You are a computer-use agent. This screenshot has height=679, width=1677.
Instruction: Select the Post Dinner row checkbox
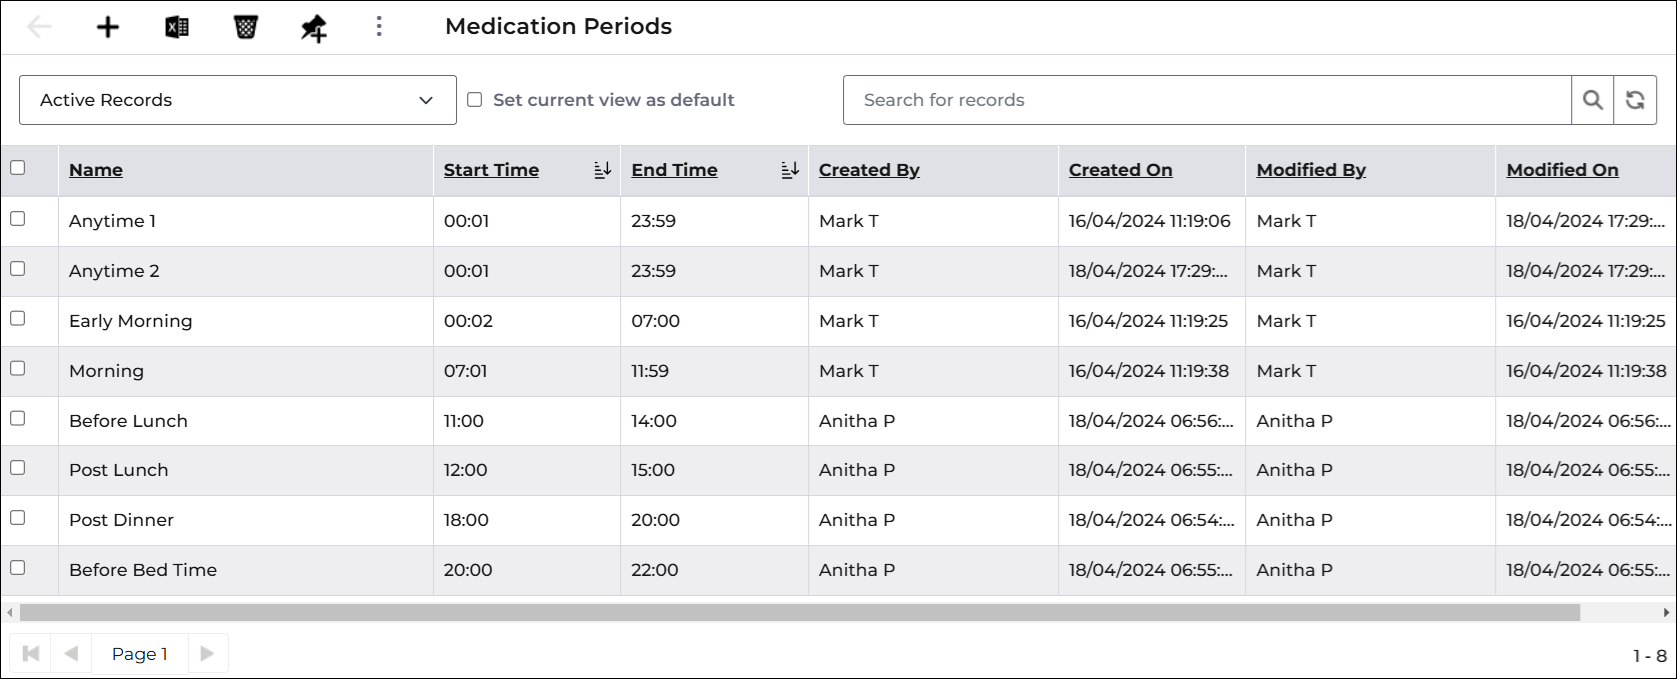point(18,518)
